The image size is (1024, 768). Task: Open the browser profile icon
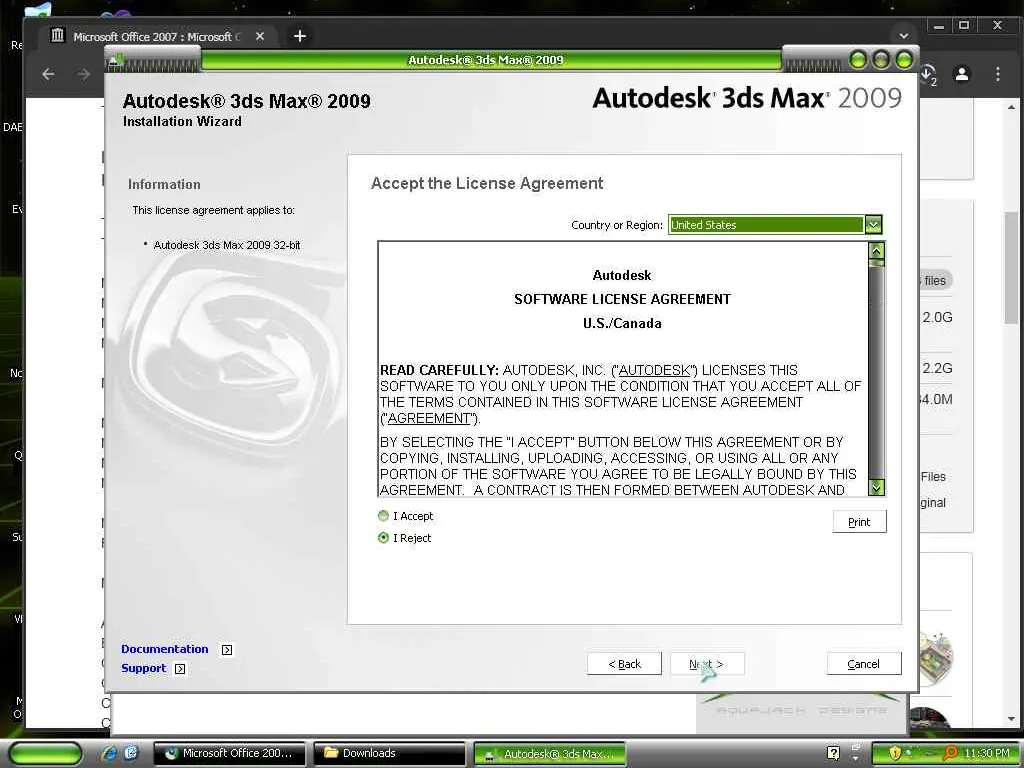pos(962,74)
